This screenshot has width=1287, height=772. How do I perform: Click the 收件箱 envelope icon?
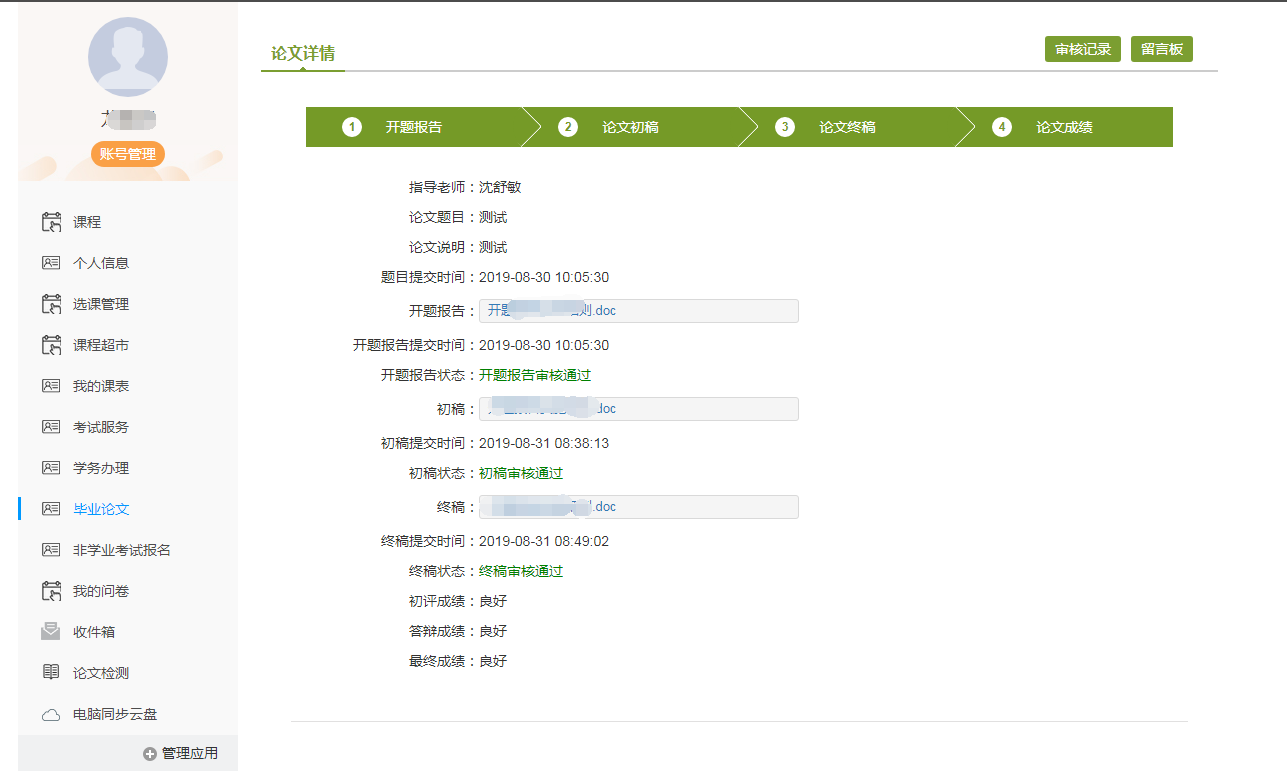51,632
